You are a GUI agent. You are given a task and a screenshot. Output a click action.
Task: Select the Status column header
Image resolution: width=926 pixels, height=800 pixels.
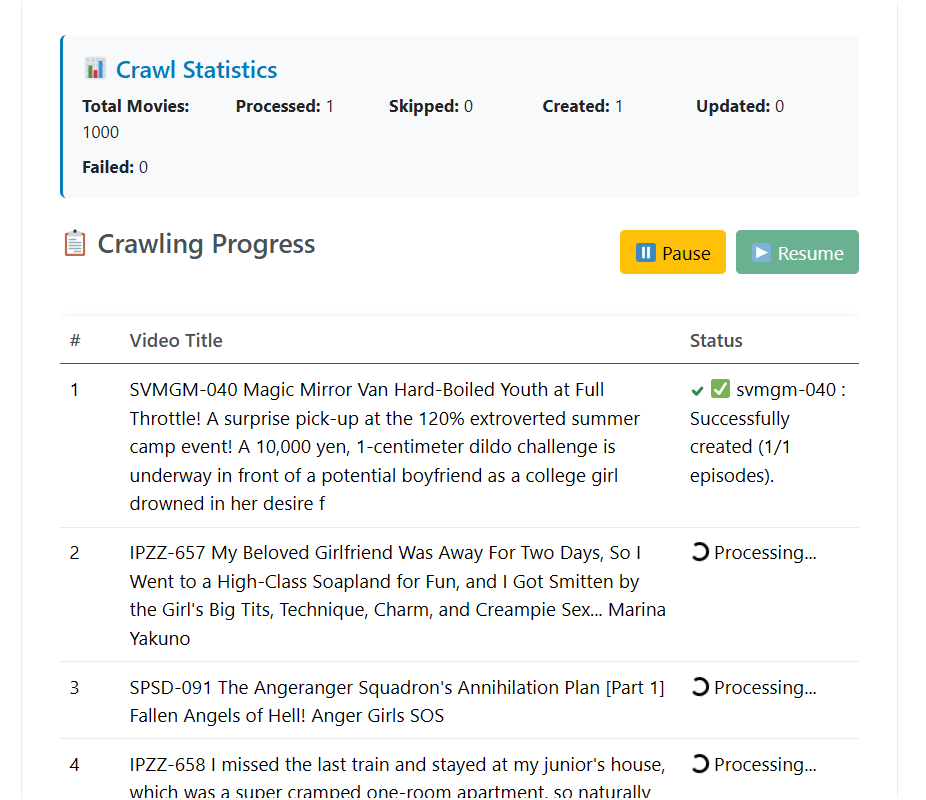716,341
